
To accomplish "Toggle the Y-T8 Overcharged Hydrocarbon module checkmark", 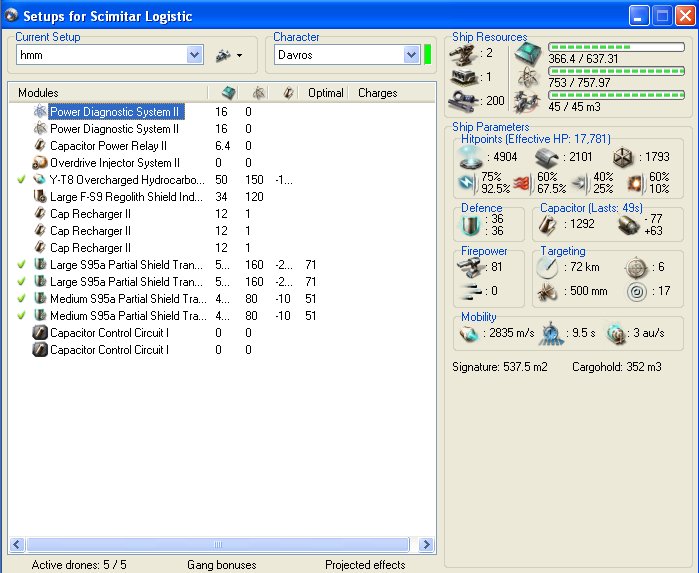I will [21, 180].
